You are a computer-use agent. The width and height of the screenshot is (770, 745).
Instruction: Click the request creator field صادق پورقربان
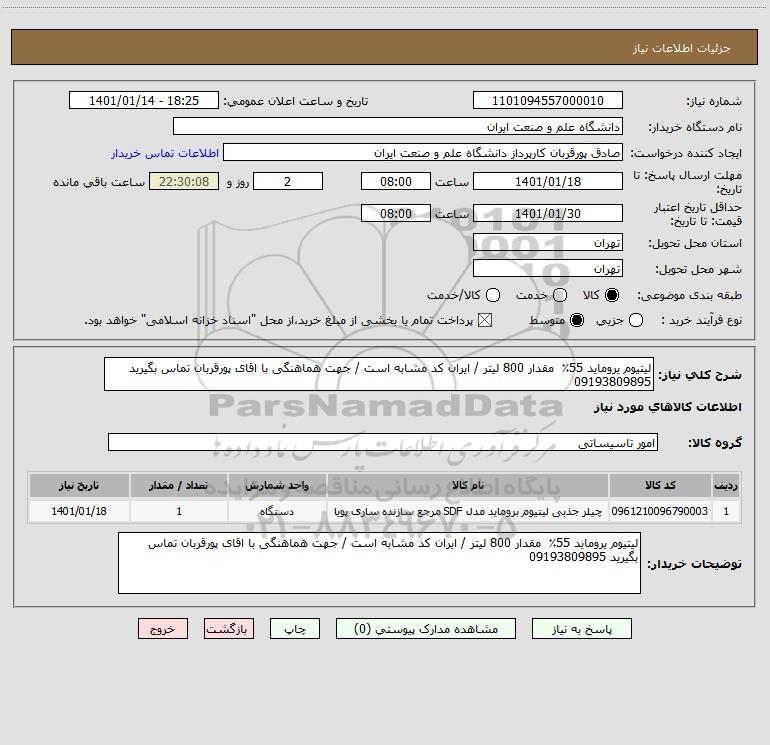click(423, 152)
